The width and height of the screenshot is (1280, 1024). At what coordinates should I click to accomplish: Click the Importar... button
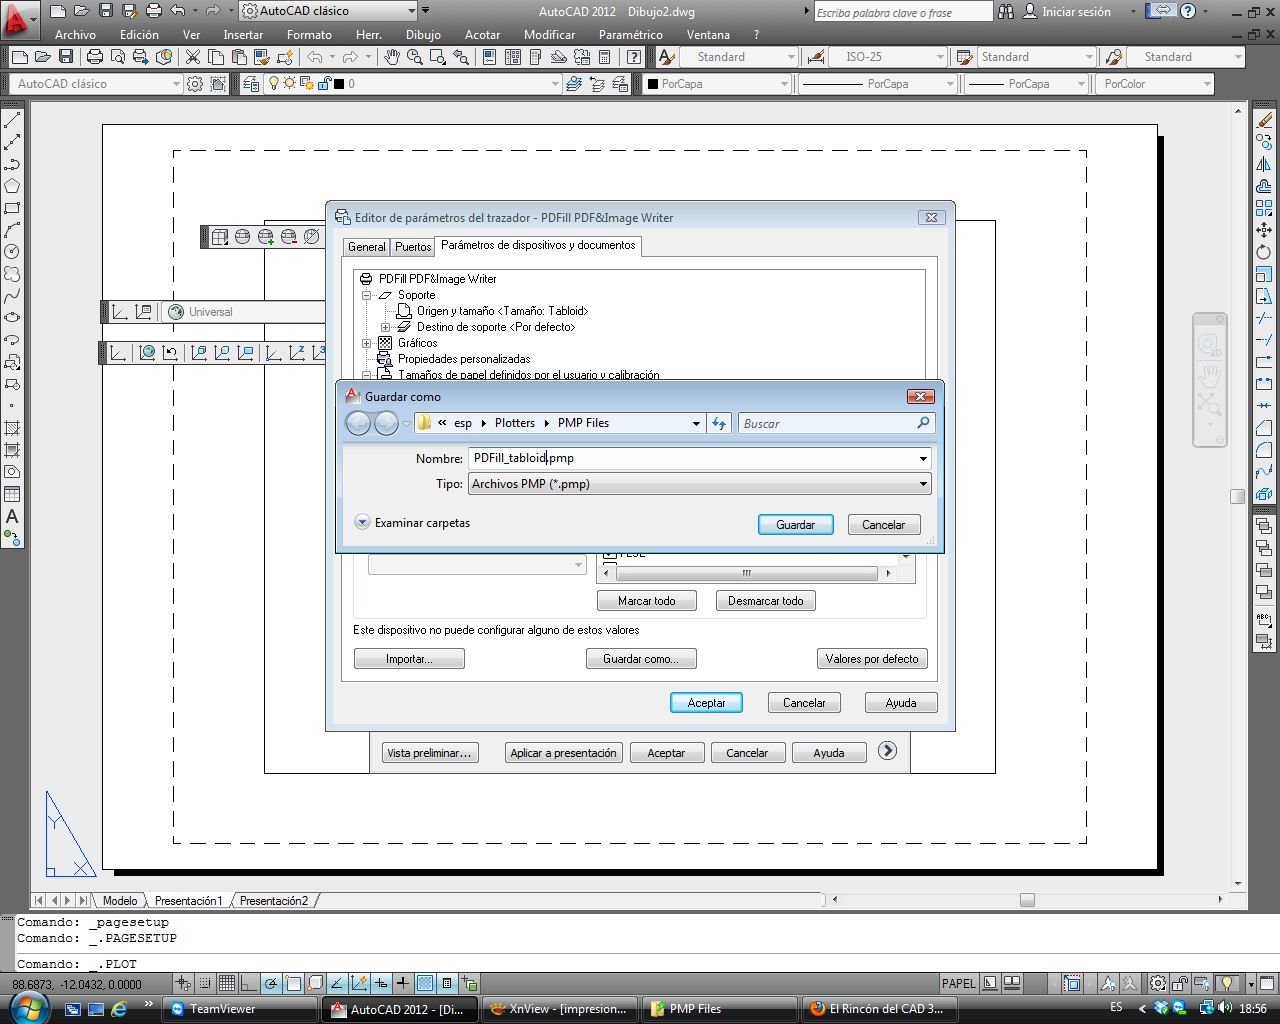409,659
